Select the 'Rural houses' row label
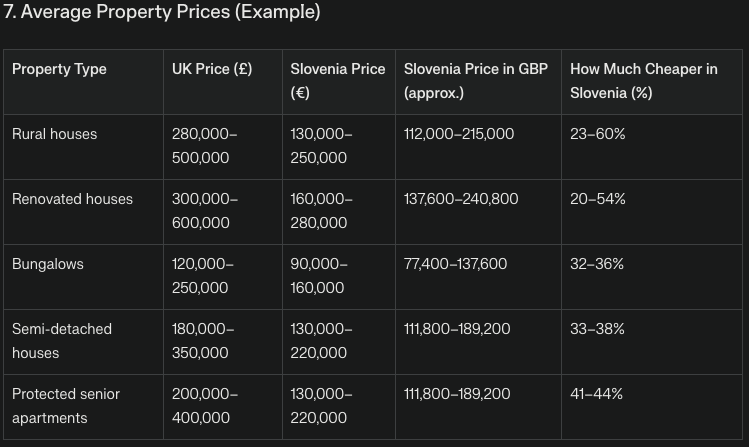This screenshot has width=749, height=447. click(54, 134)
